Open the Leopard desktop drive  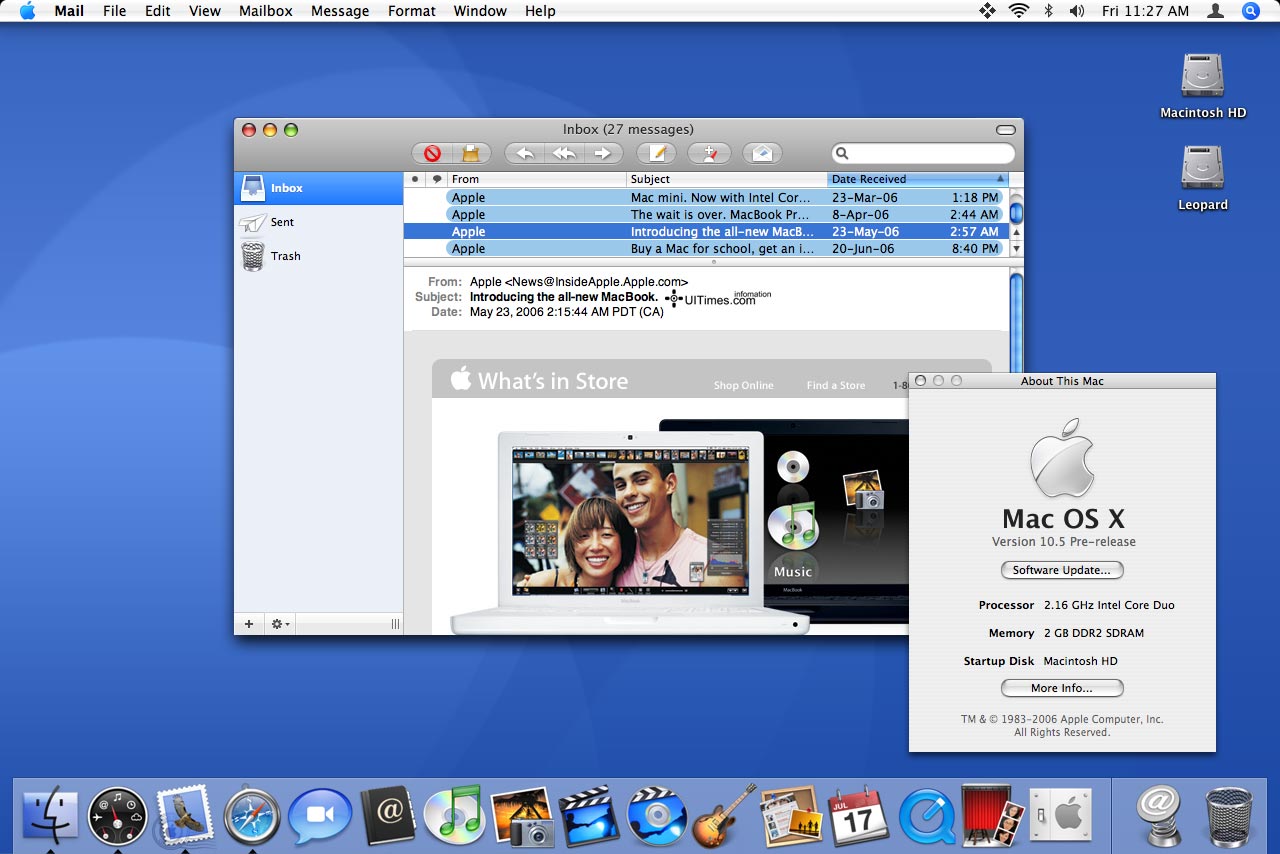[x=1203, y=178]
